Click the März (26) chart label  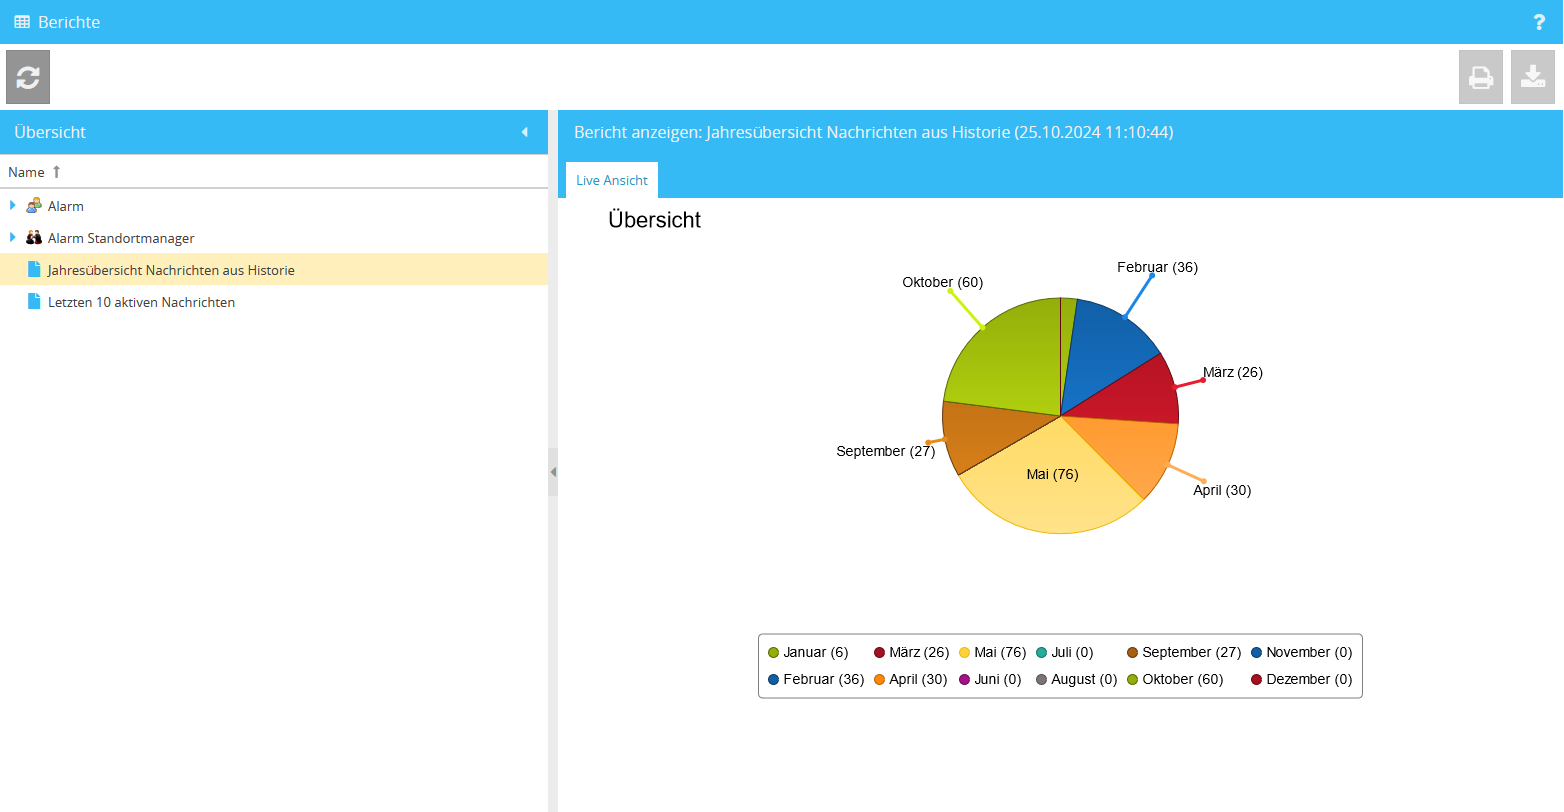(x=1233, y=372)
